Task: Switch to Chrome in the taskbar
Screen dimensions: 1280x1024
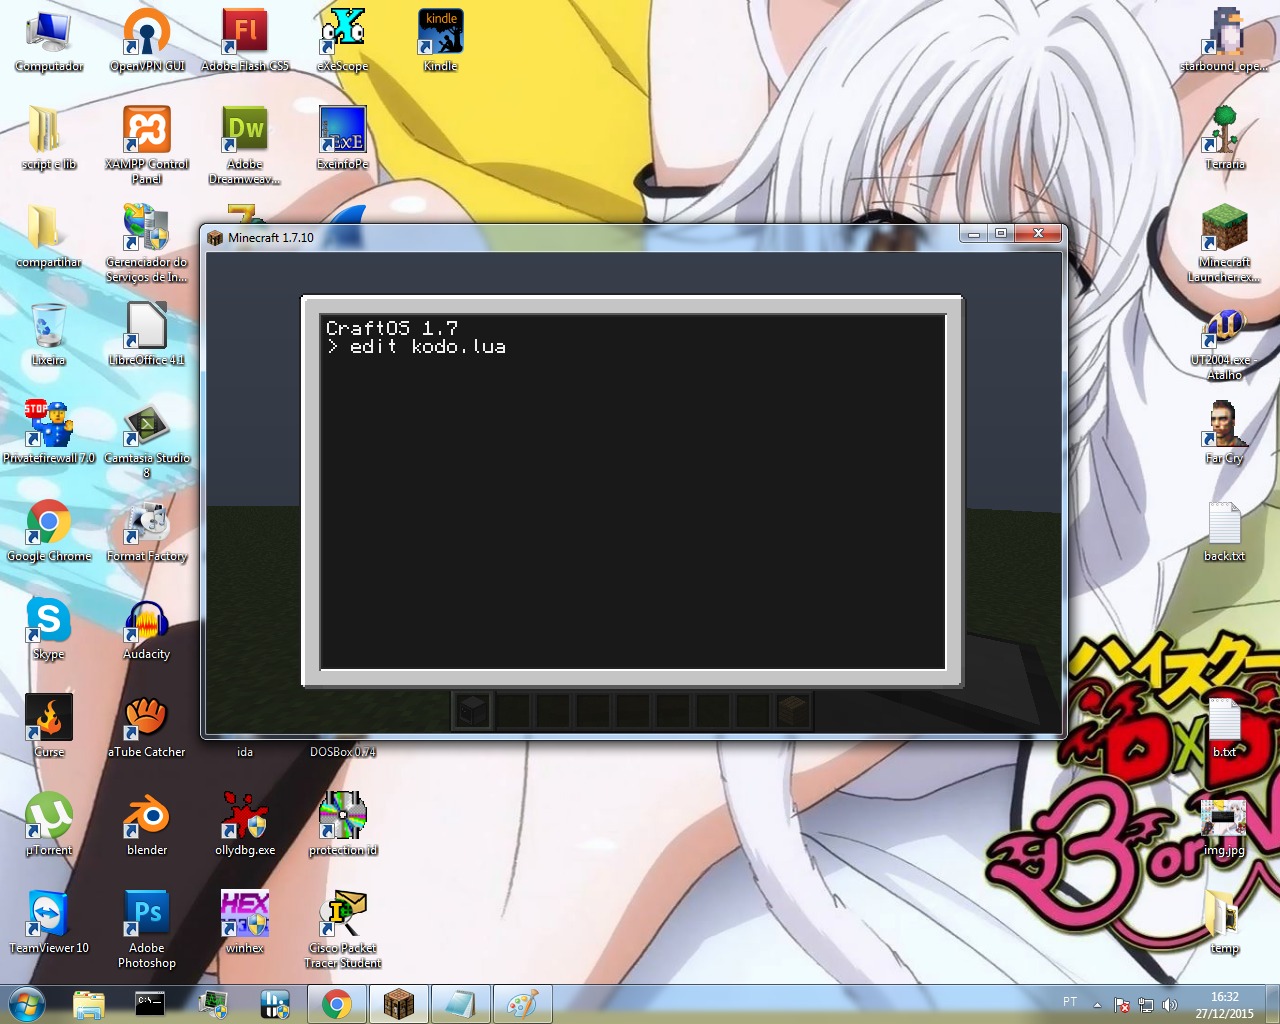Action: click(x=337, y=1004)
